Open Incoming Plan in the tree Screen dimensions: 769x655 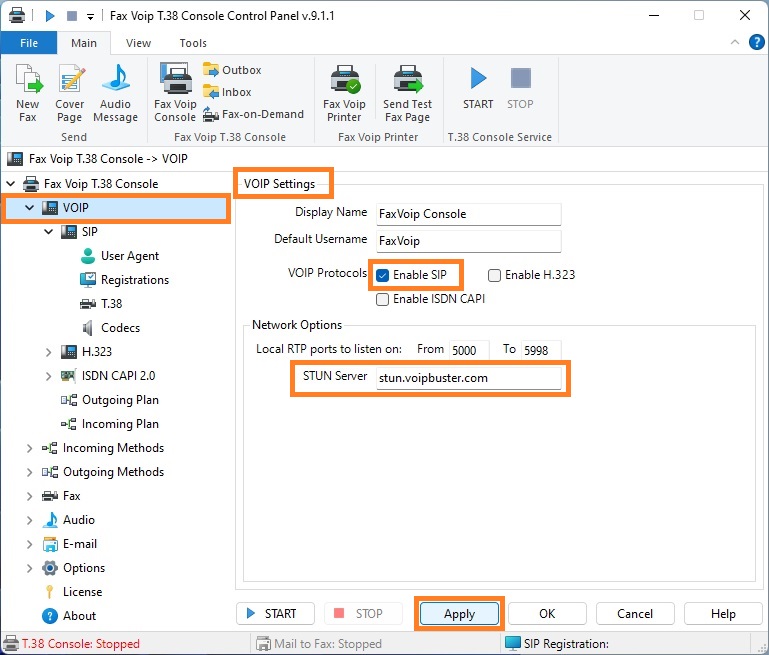(x=110, y=424)
